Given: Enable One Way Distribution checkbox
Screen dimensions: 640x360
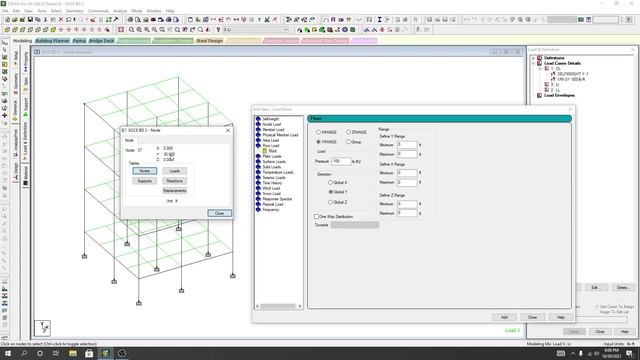Looking at the screenshot, I should [x=316, y=216].
